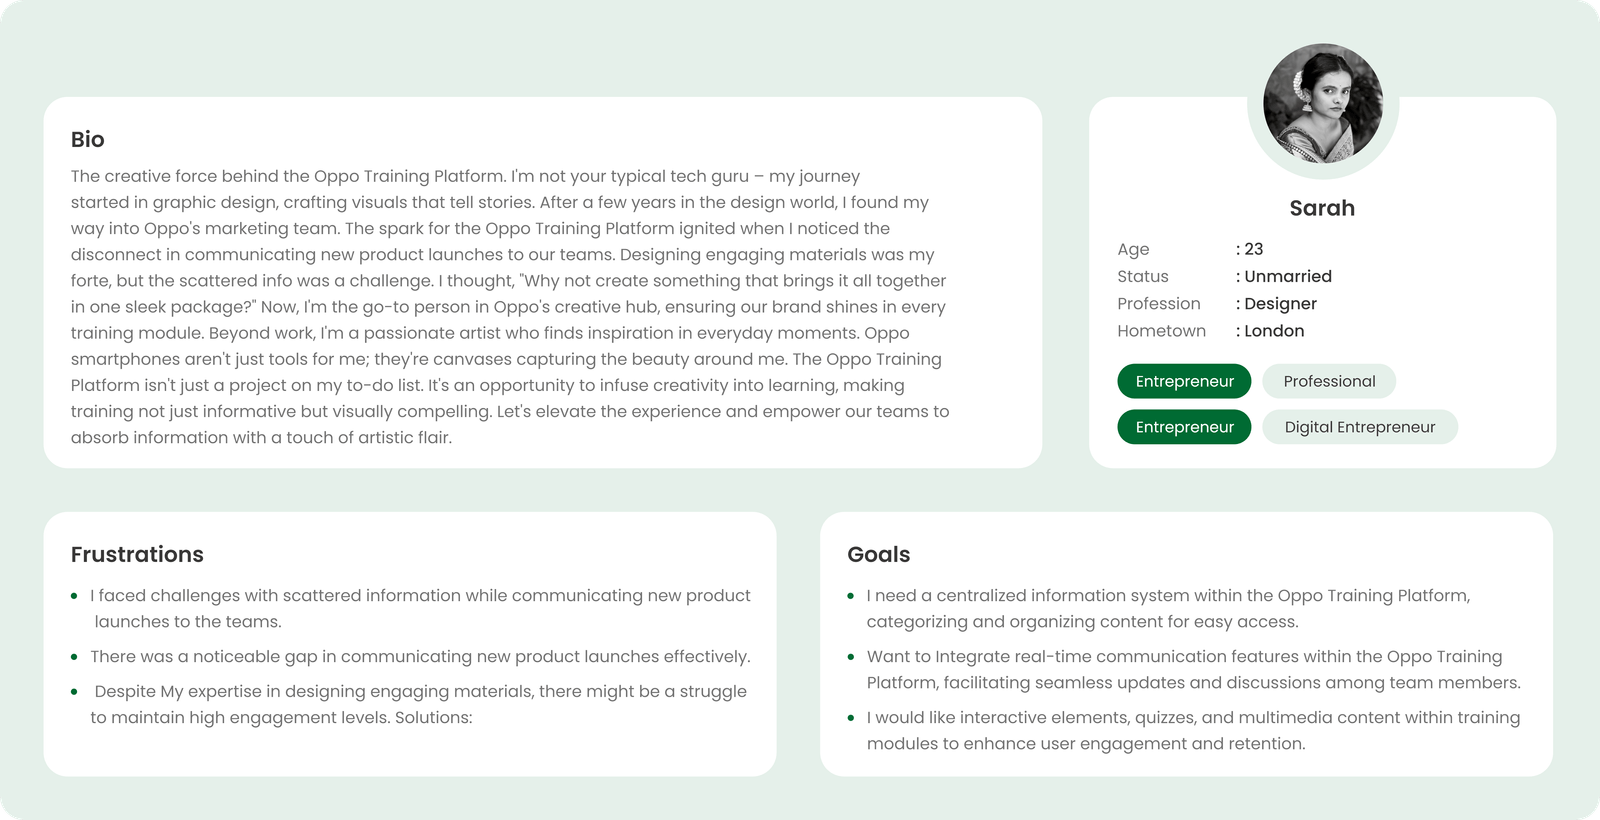Click the bullet before 'I need a centralized'

coord(851,596)
